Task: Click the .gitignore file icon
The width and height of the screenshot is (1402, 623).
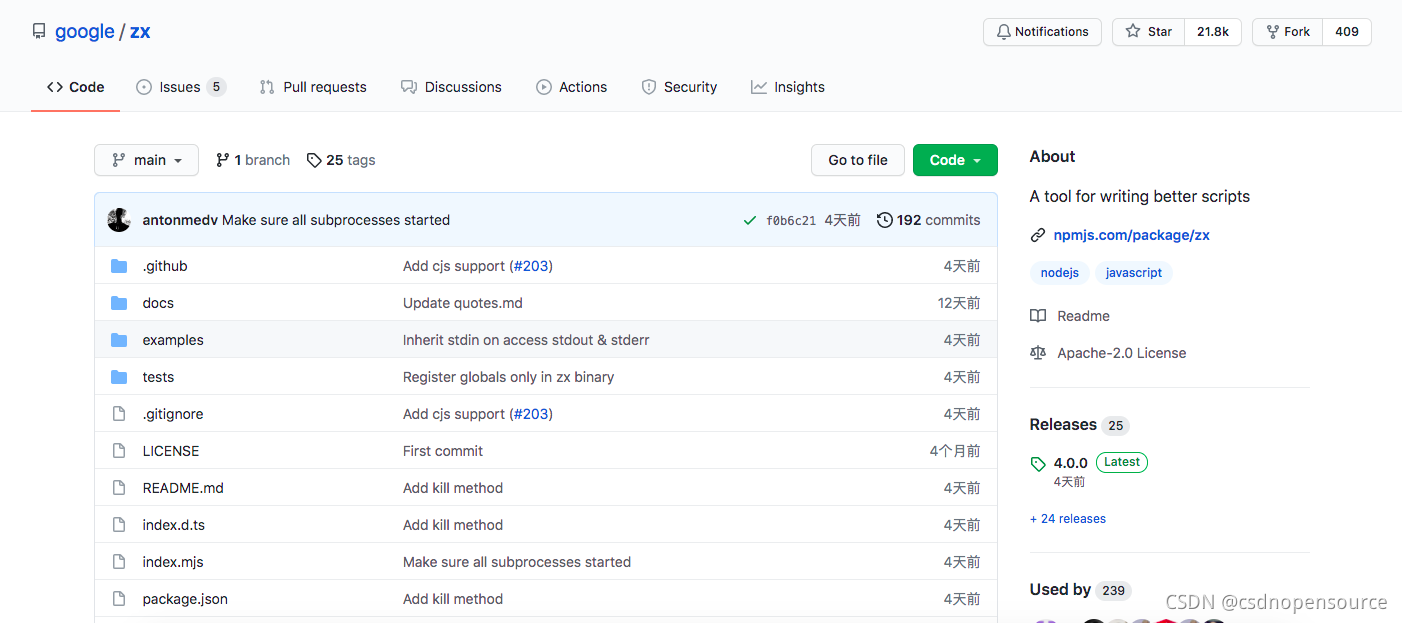Action: [x=119, y=414]
